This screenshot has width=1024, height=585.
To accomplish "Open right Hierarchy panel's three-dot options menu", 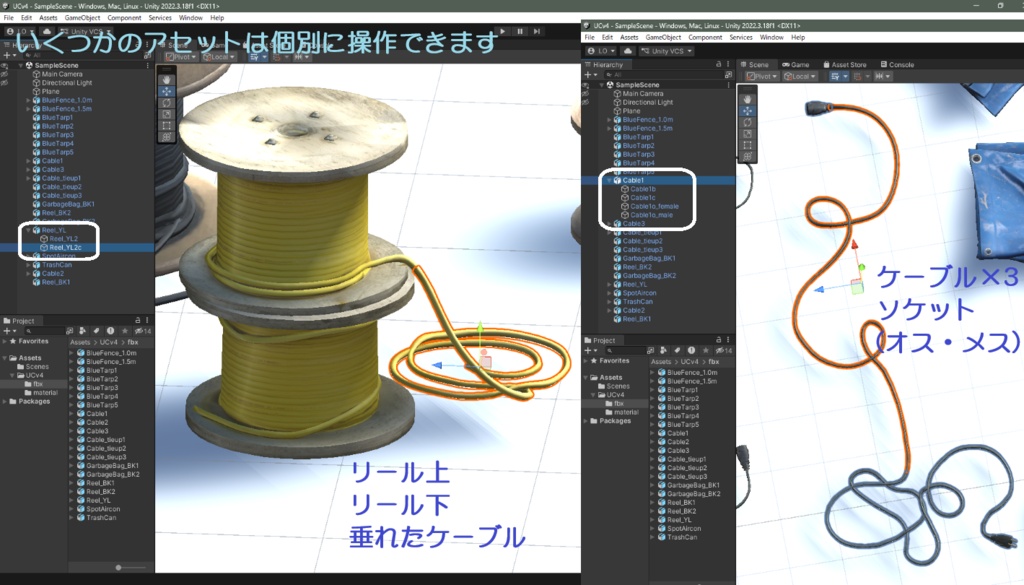I will tap(728, 65).
